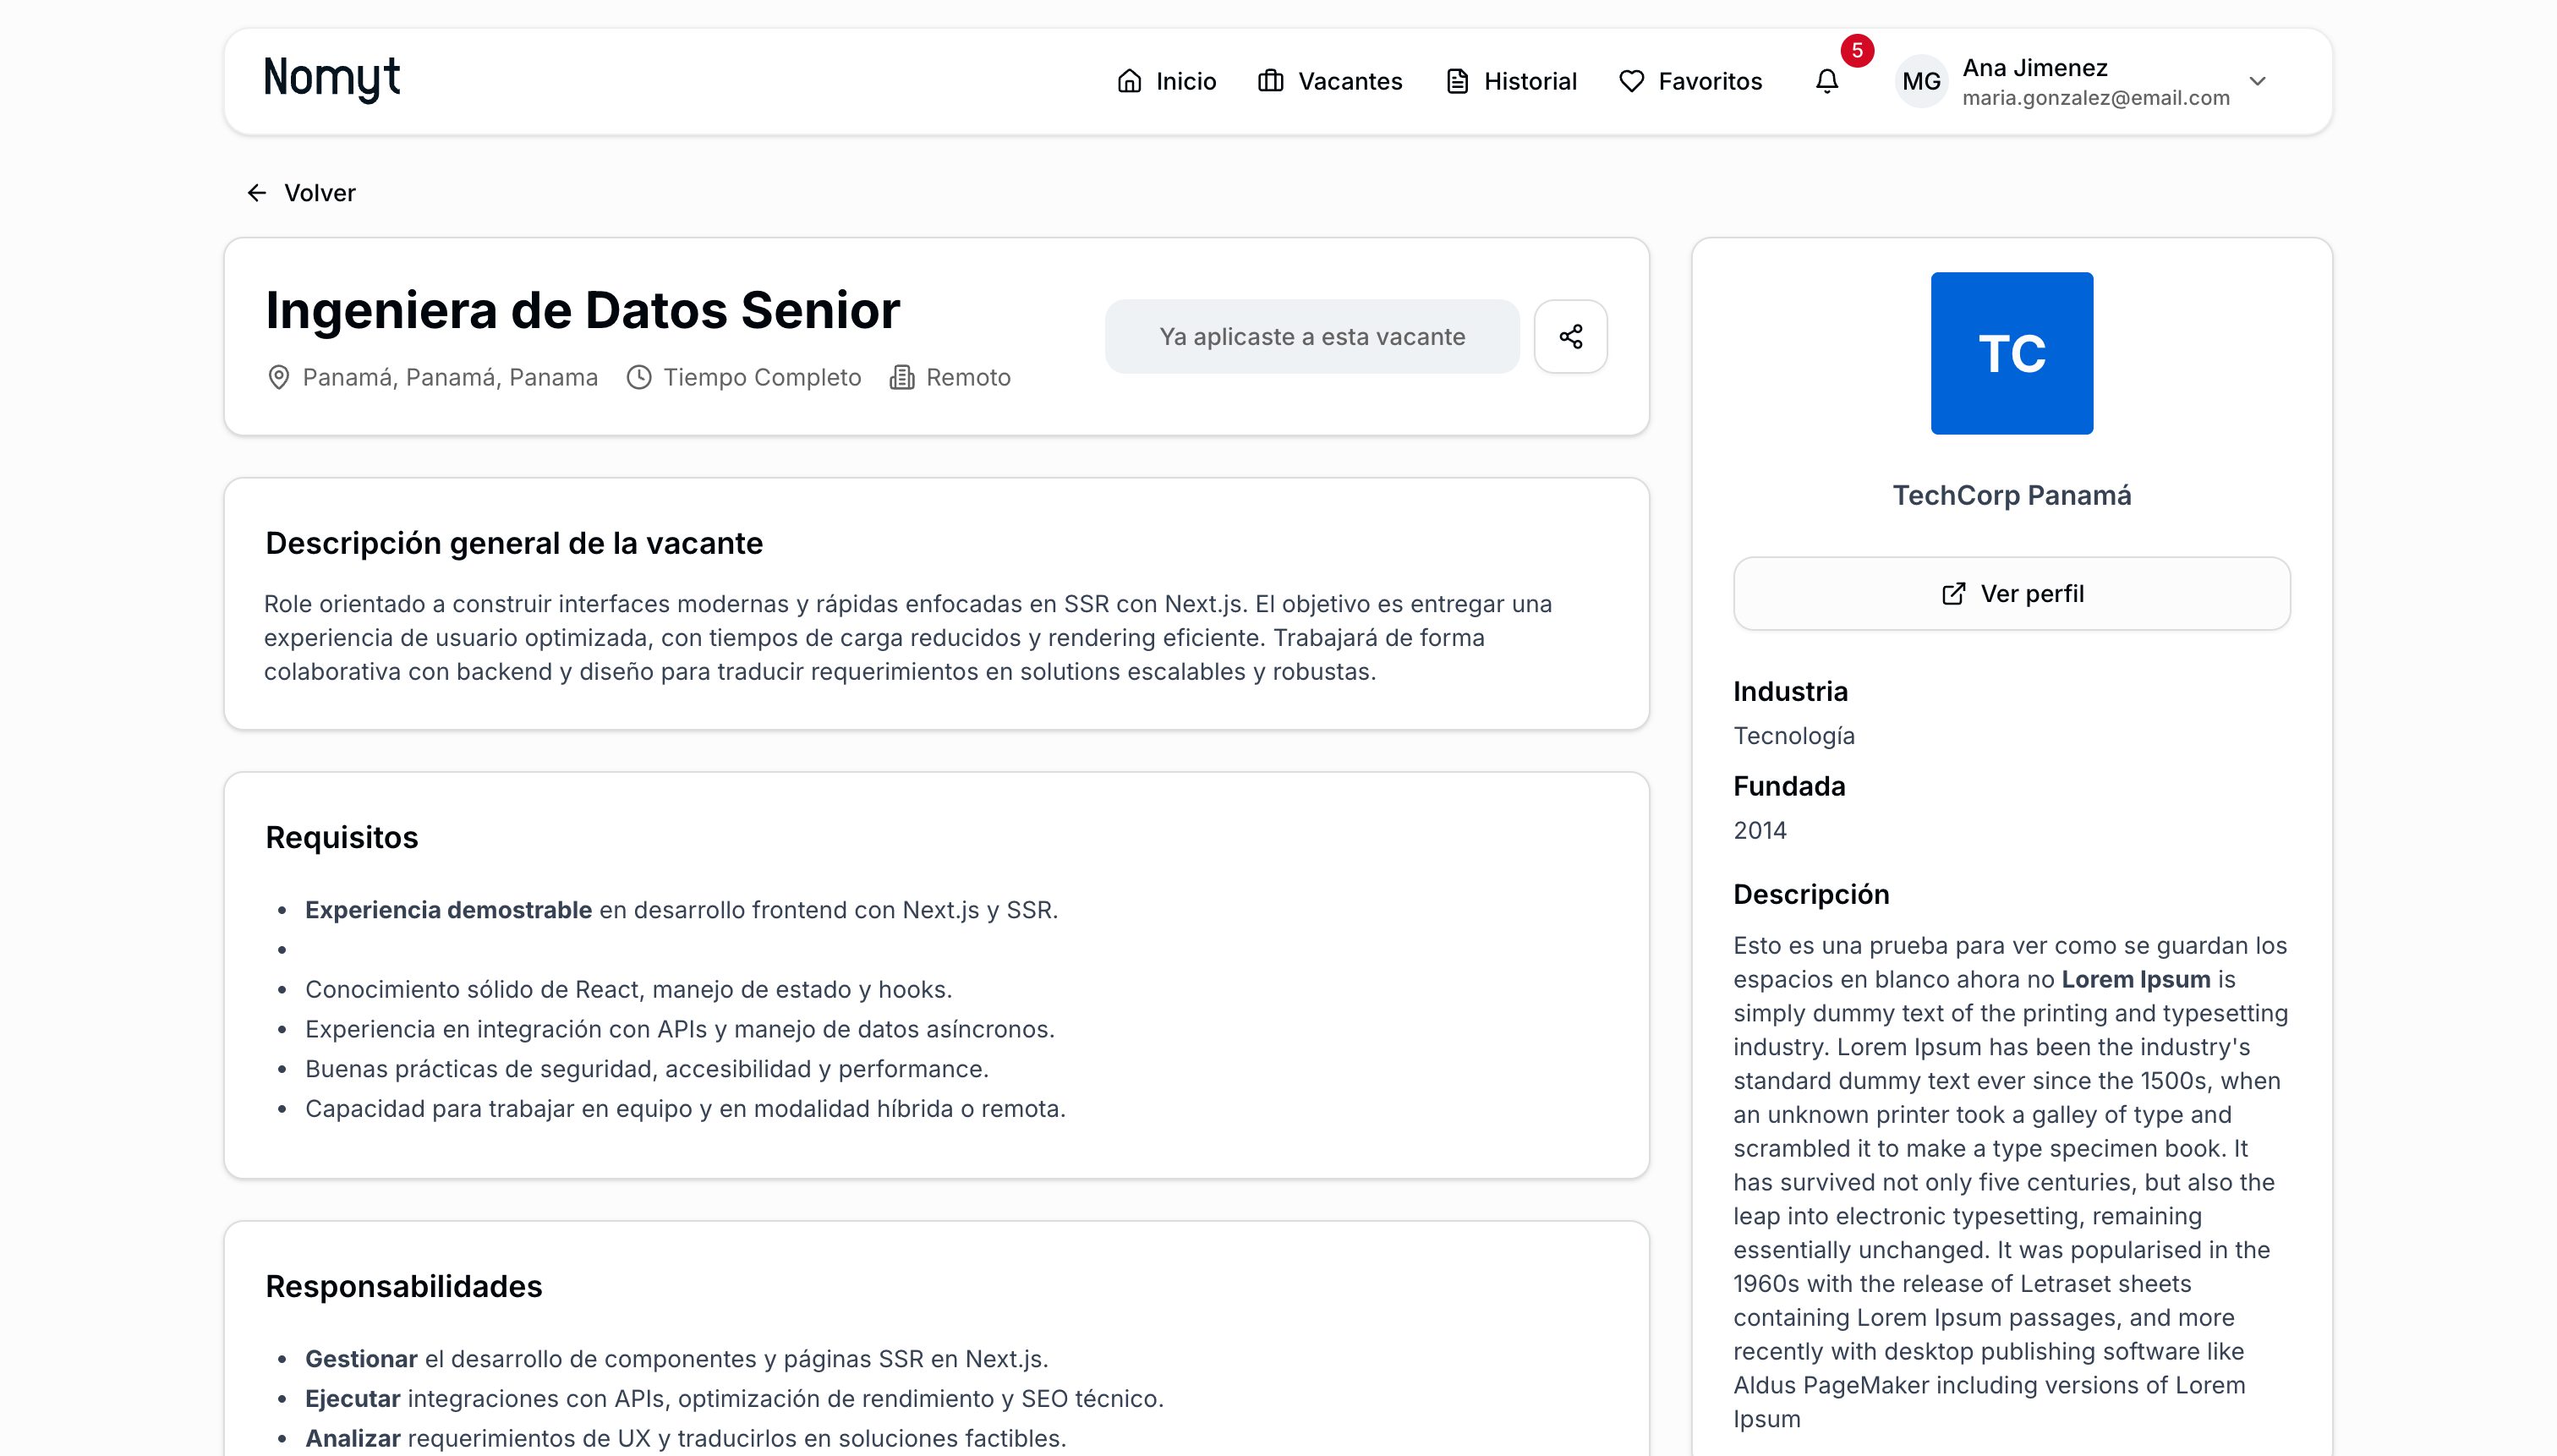Click Ver perfil for TechCorp Panamá
The image size is (2557, 1456).
[x=2011, y=592]
